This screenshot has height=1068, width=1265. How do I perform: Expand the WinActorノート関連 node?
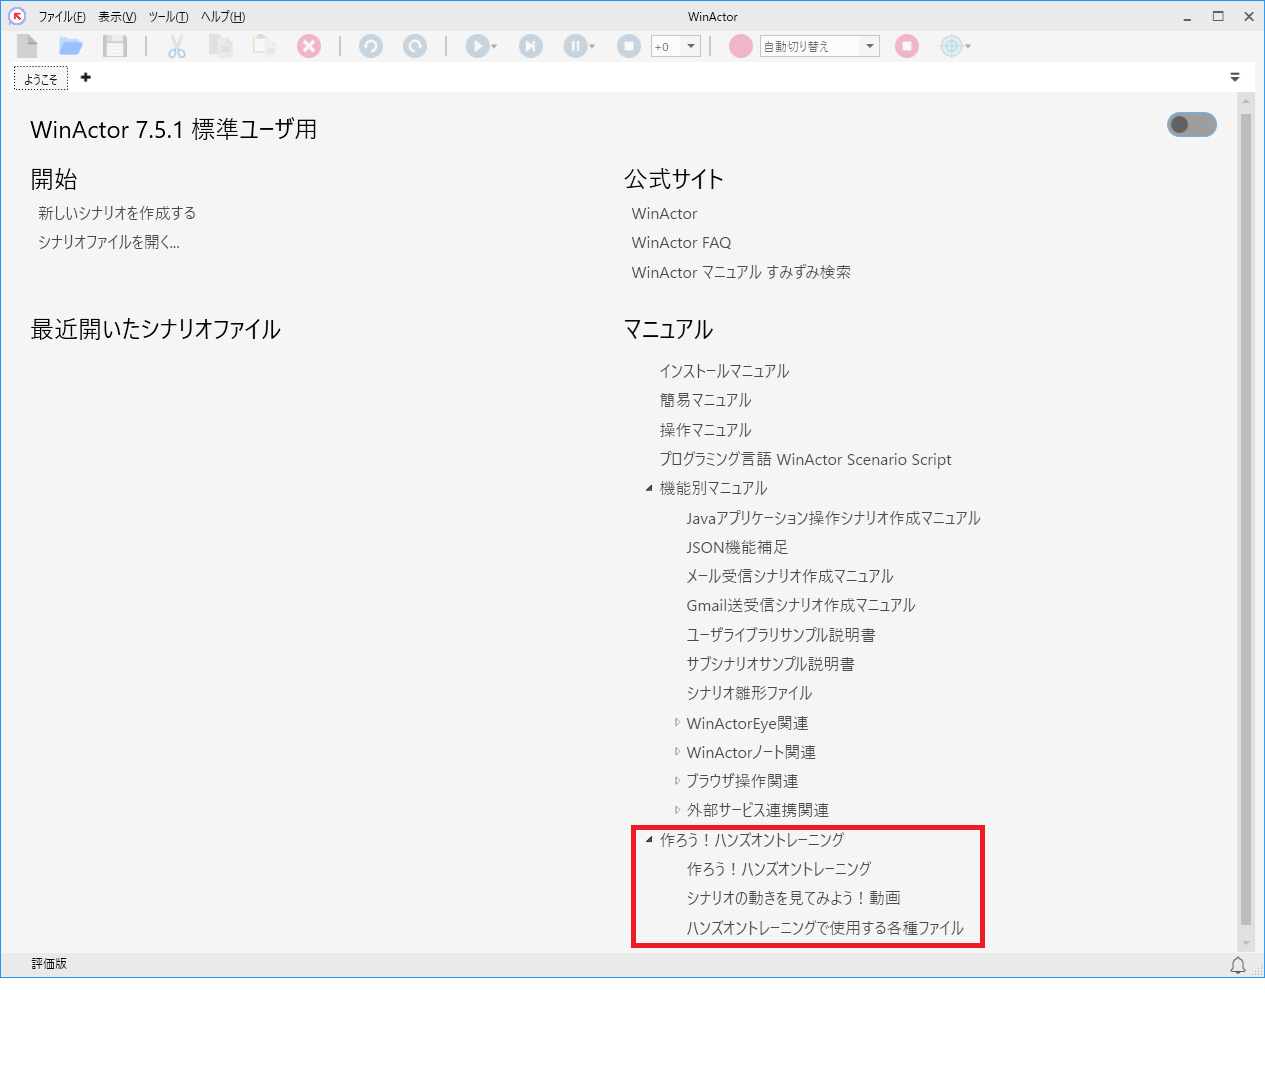[677, 751]
